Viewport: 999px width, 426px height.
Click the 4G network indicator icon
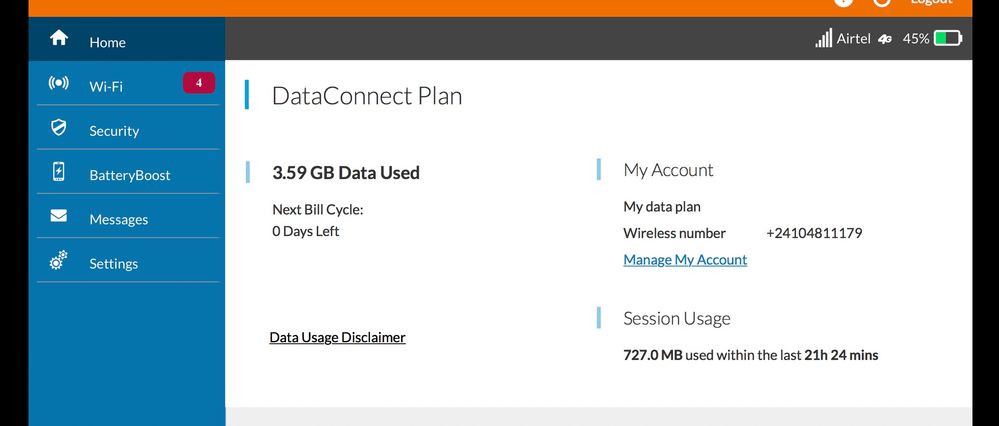pyautogui.click(x=885, y=40)
